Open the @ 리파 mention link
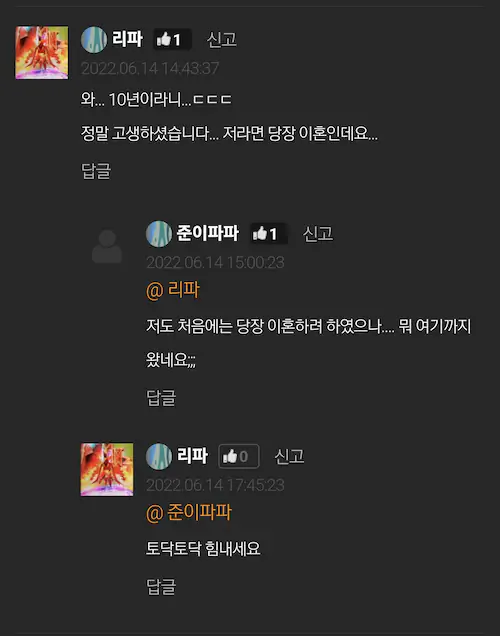The height and width of the screenshot is (636, 500). click(173, 290)
